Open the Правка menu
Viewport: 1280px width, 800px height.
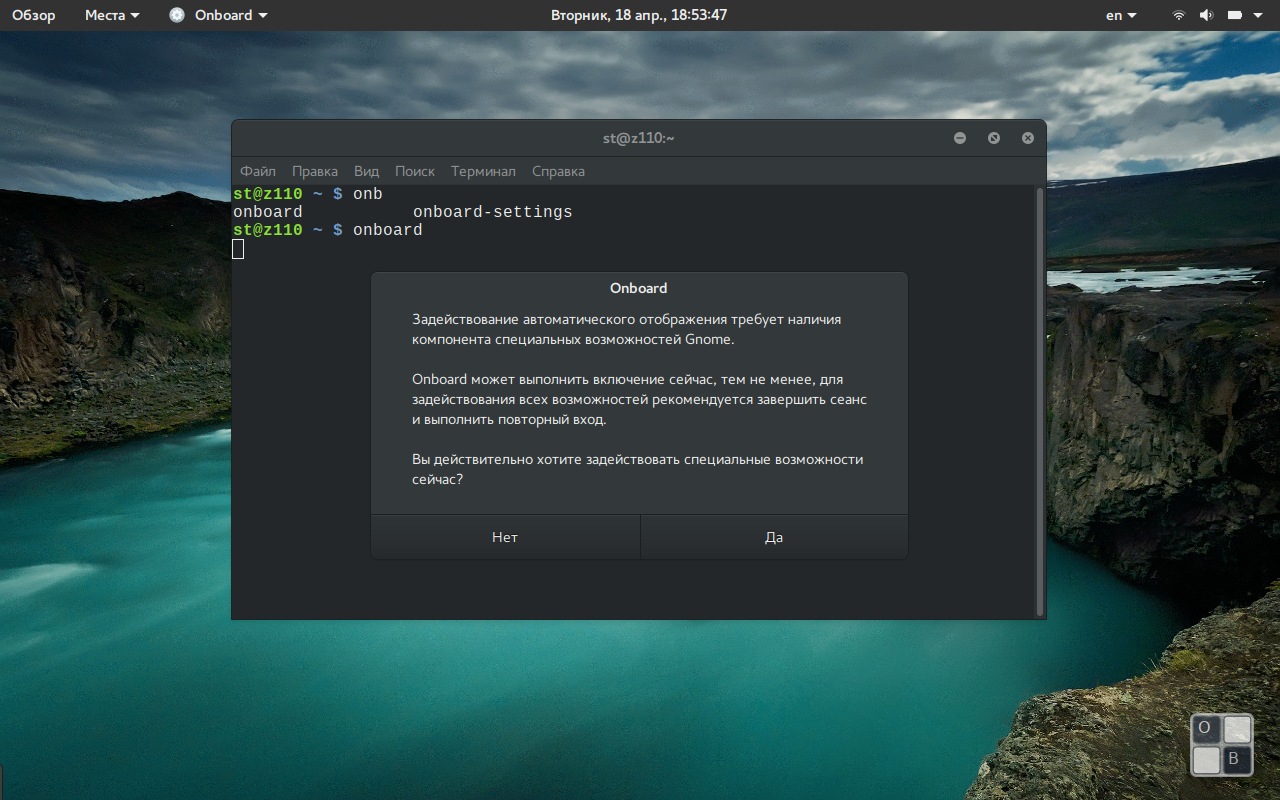click(x=315, y=171)
